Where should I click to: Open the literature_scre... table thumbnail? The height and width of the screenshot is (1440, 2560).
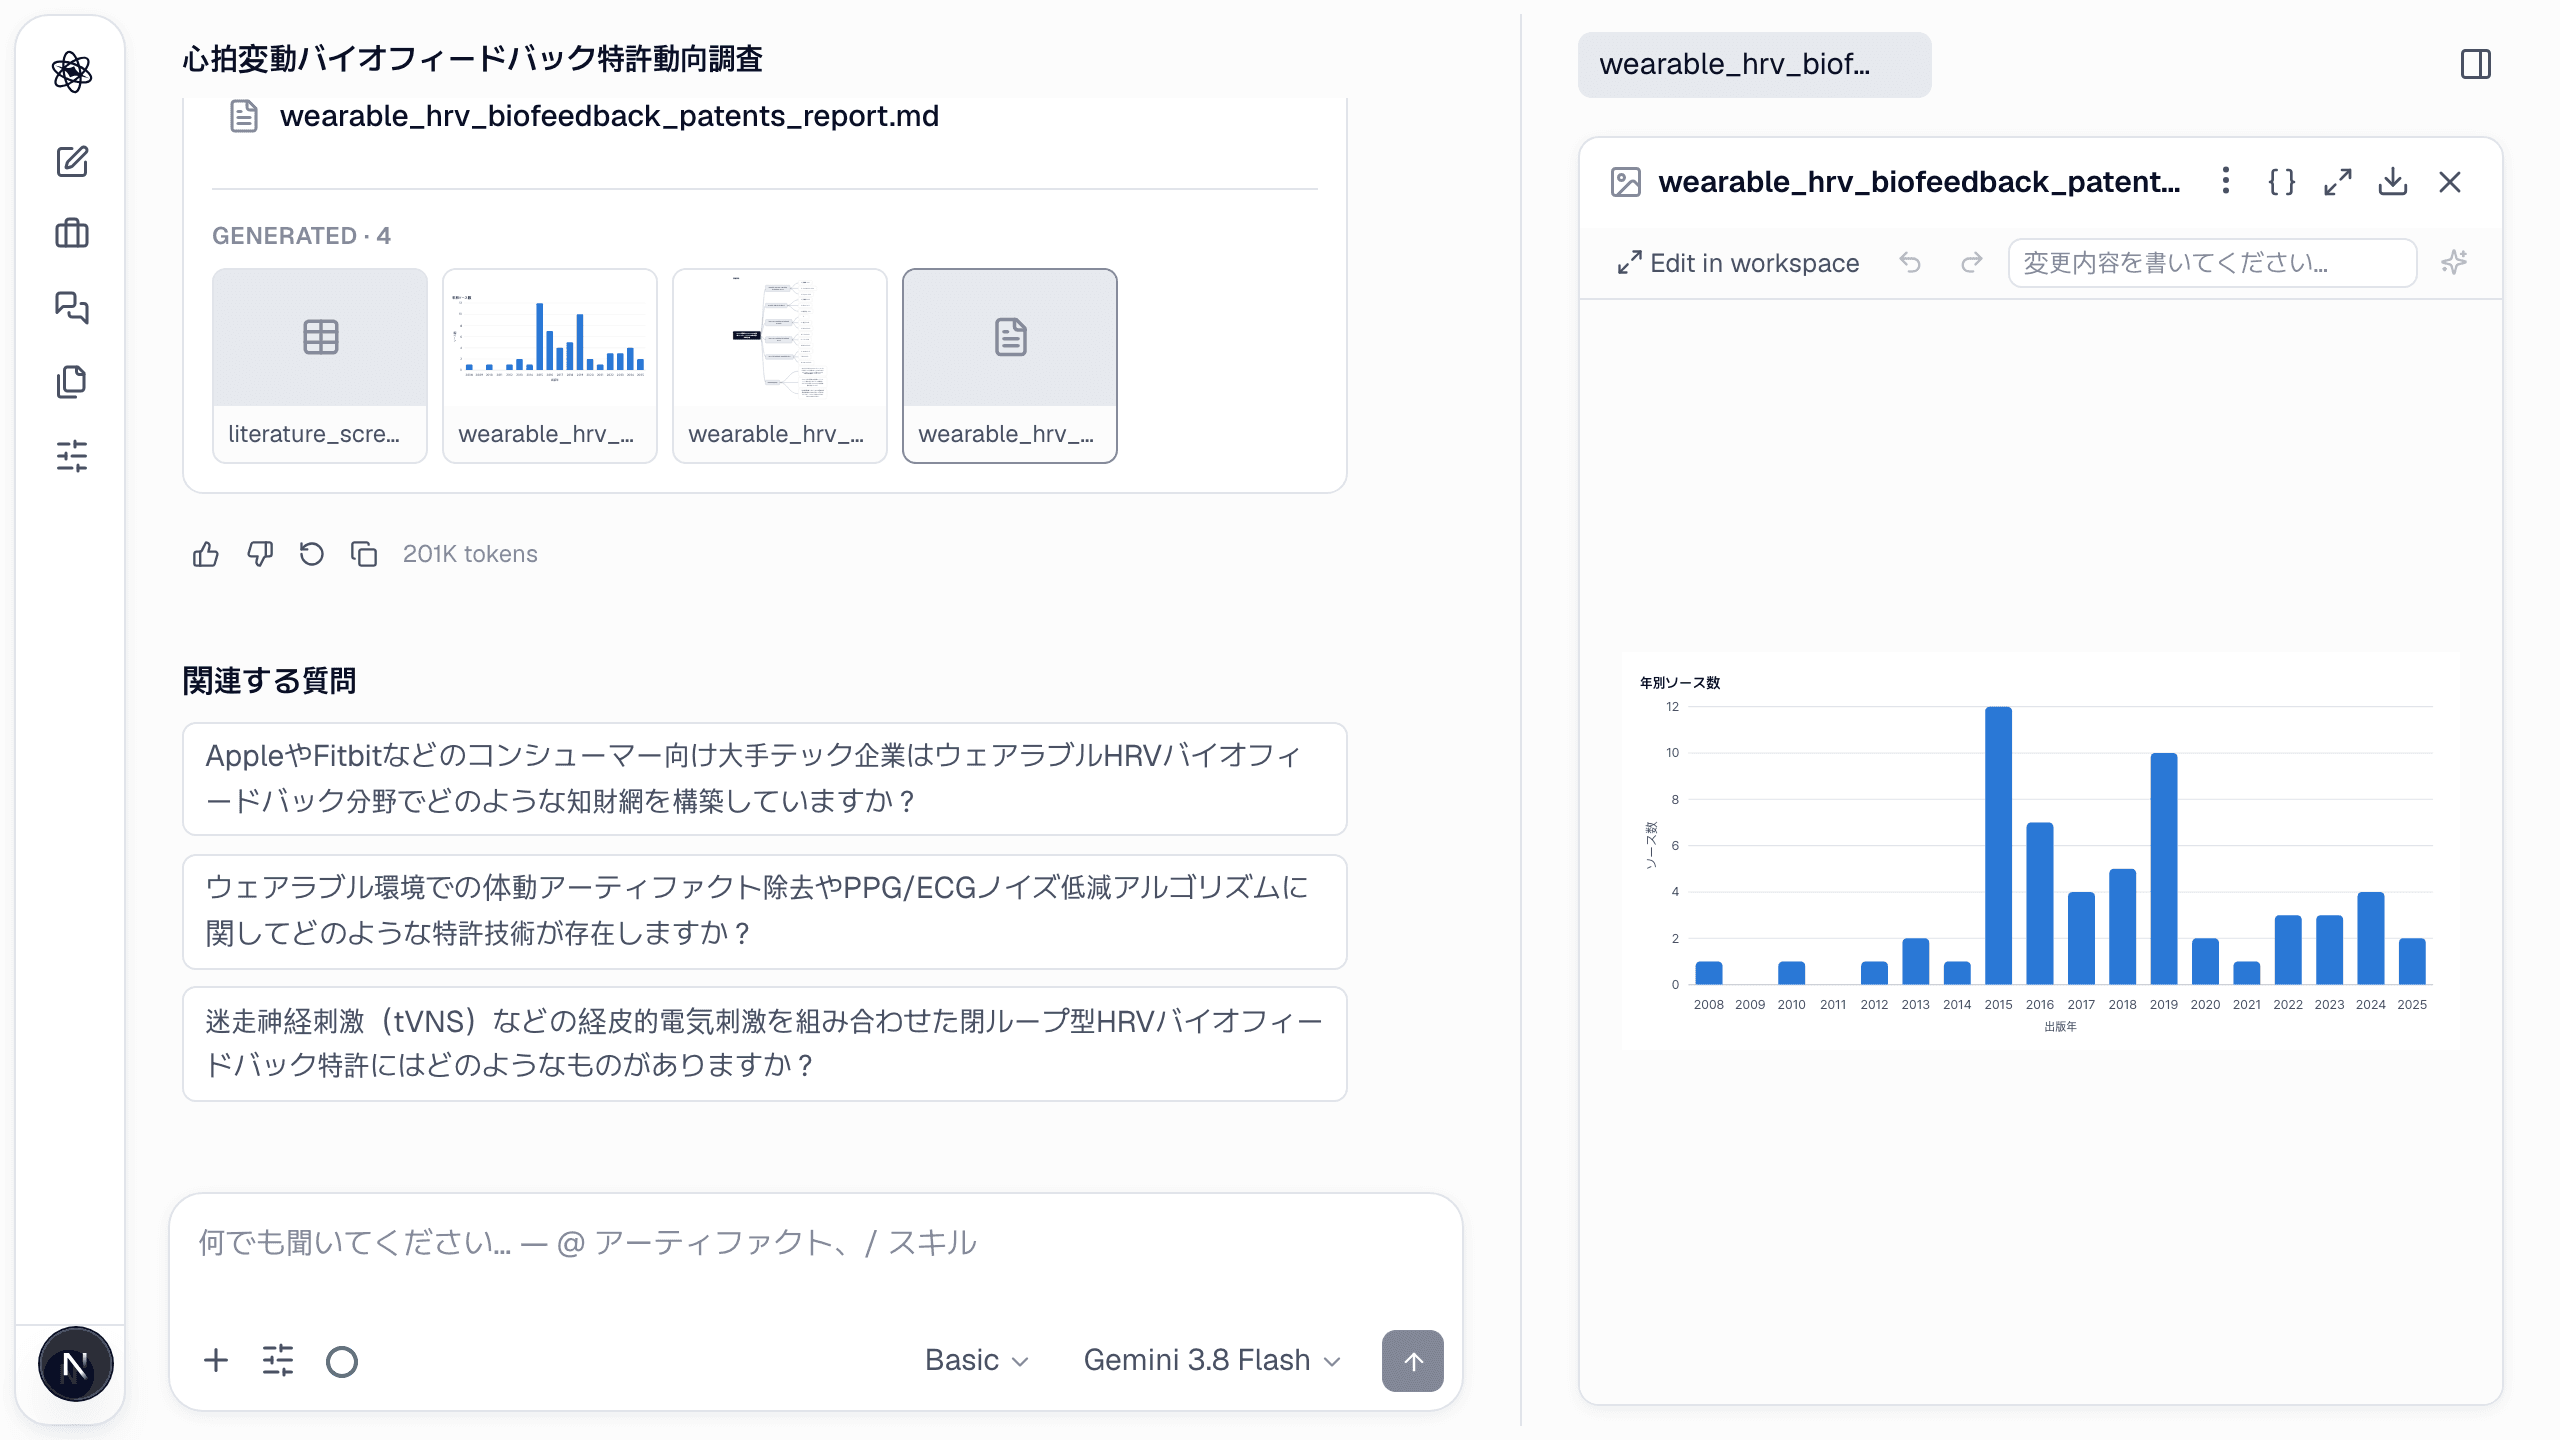pos(320,366)
